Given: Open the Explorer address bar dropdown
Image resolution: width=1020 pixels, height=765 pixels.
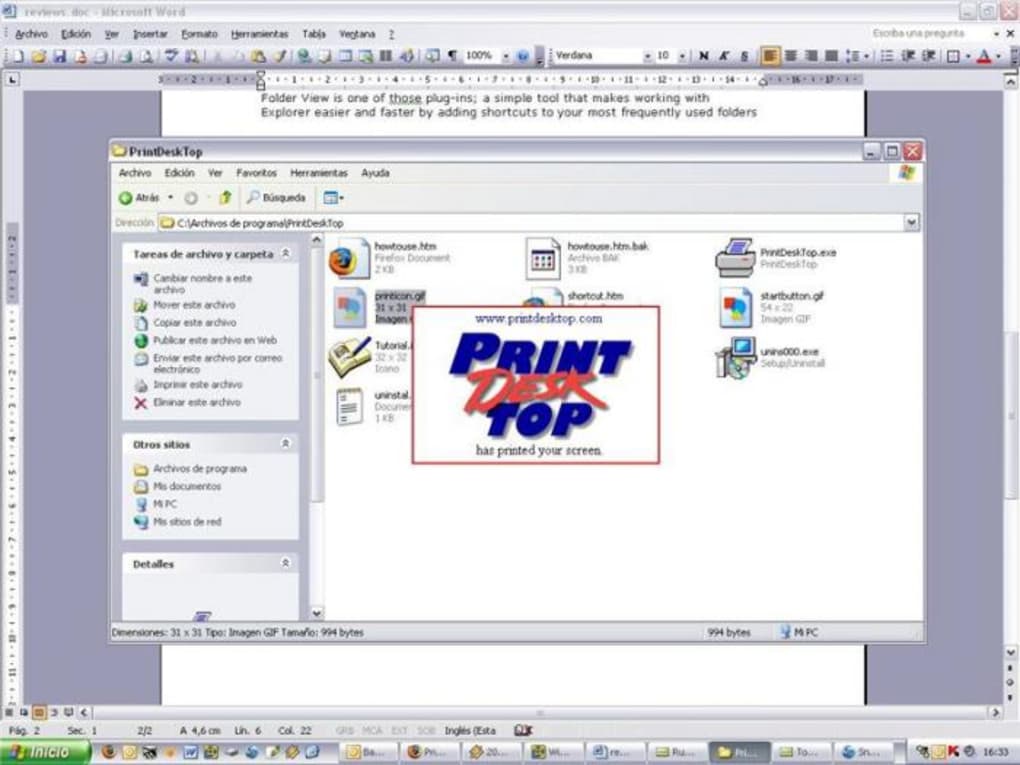Looking at the screenshot, I should 911,222.
